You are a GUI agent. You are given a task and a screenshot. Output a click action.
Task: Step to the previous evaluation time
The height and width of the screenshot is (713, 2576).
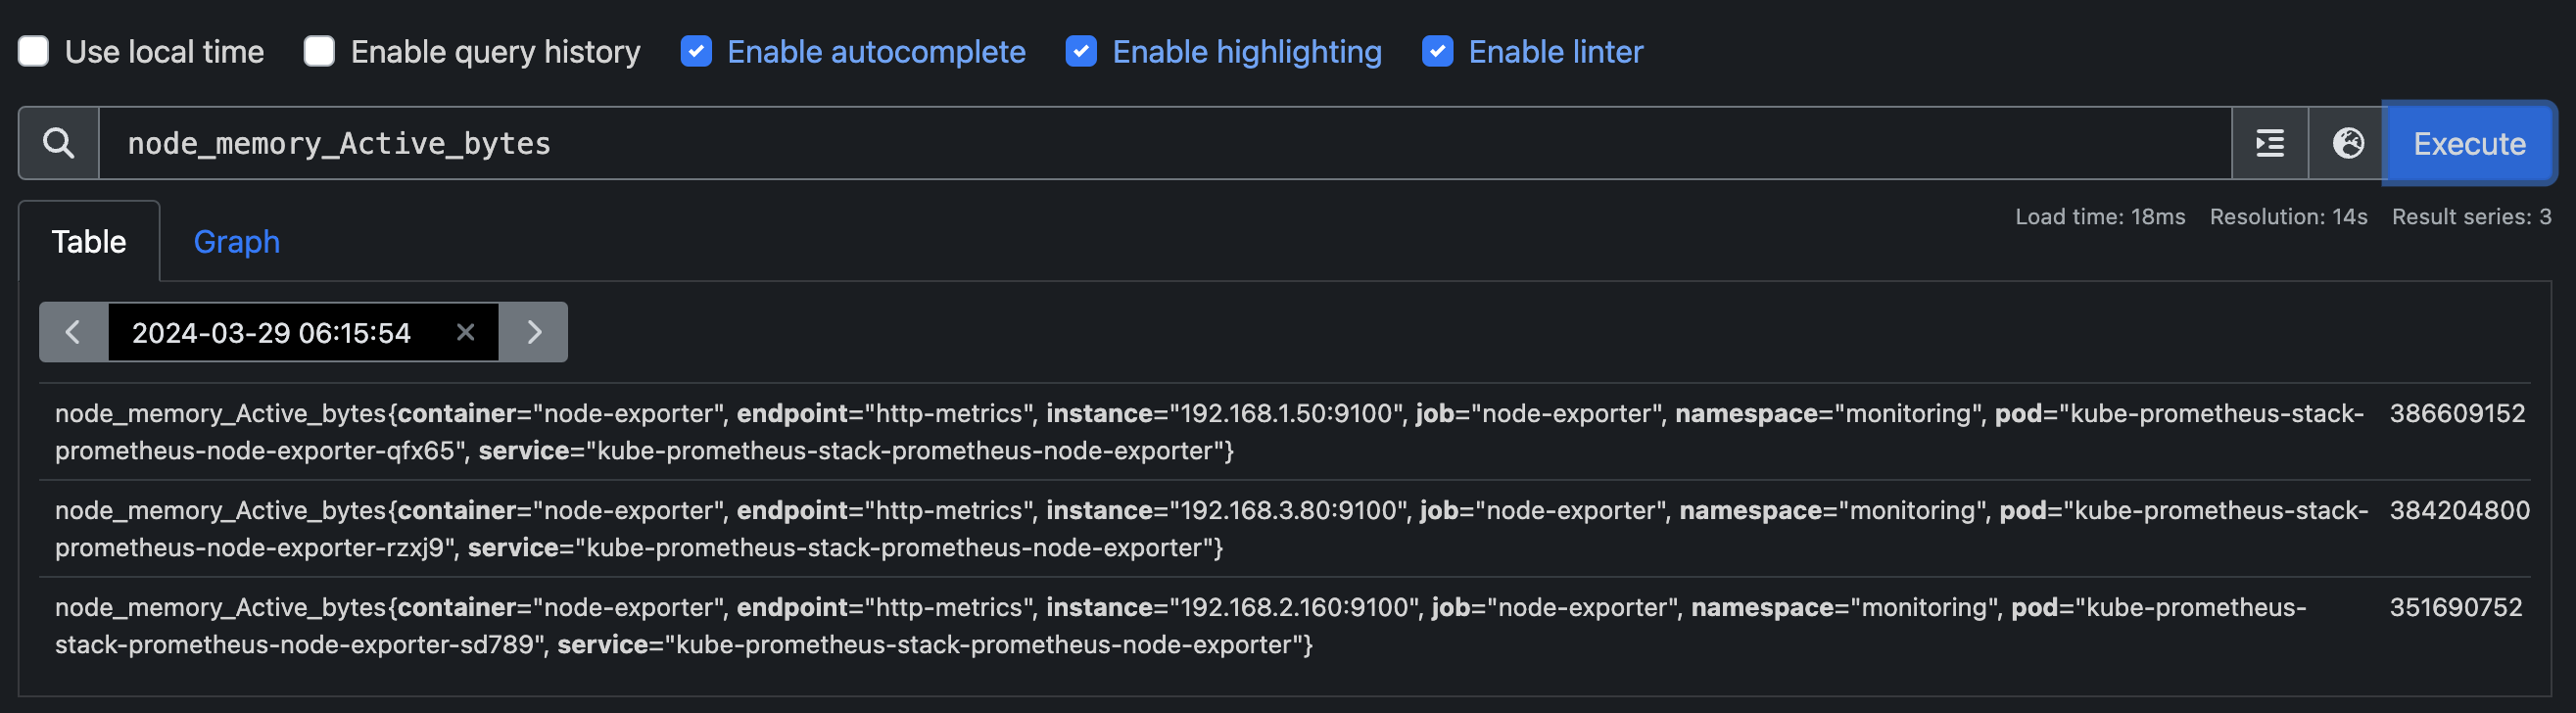73,332
